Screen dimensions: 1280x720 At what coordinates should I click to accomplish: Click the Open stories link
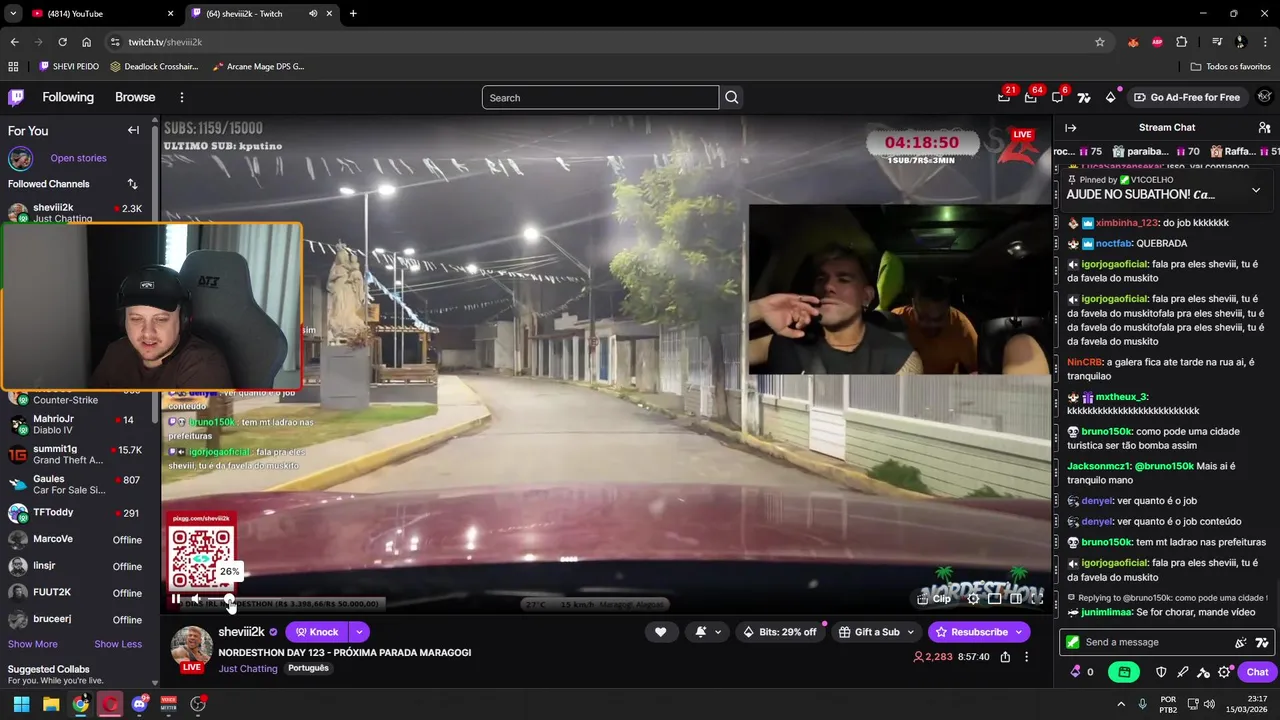[x=78, y=158]
